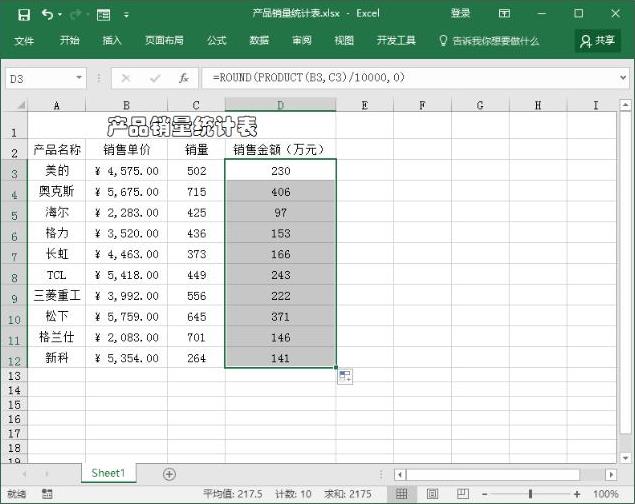The height and width of the screenshot is (504, 635).
Task: Click the 登录 sign-in link
Action: coord(460,13)
